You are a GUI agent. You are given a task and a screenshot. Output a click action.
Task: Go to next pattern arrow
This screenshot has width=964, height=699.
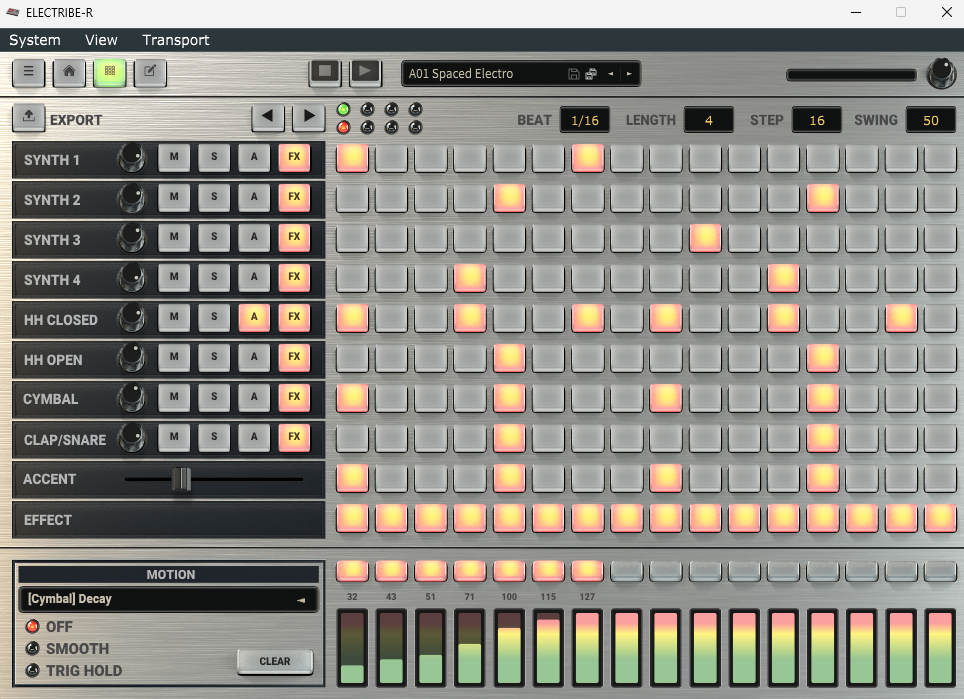(629, 74)
